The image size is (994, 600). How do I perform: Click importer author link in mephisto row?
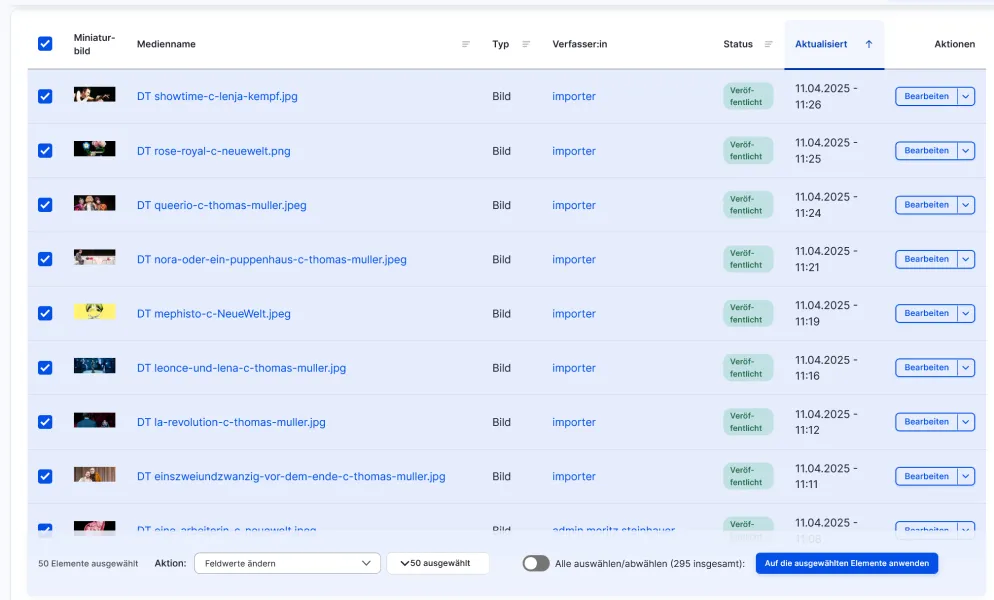(574, 313)
